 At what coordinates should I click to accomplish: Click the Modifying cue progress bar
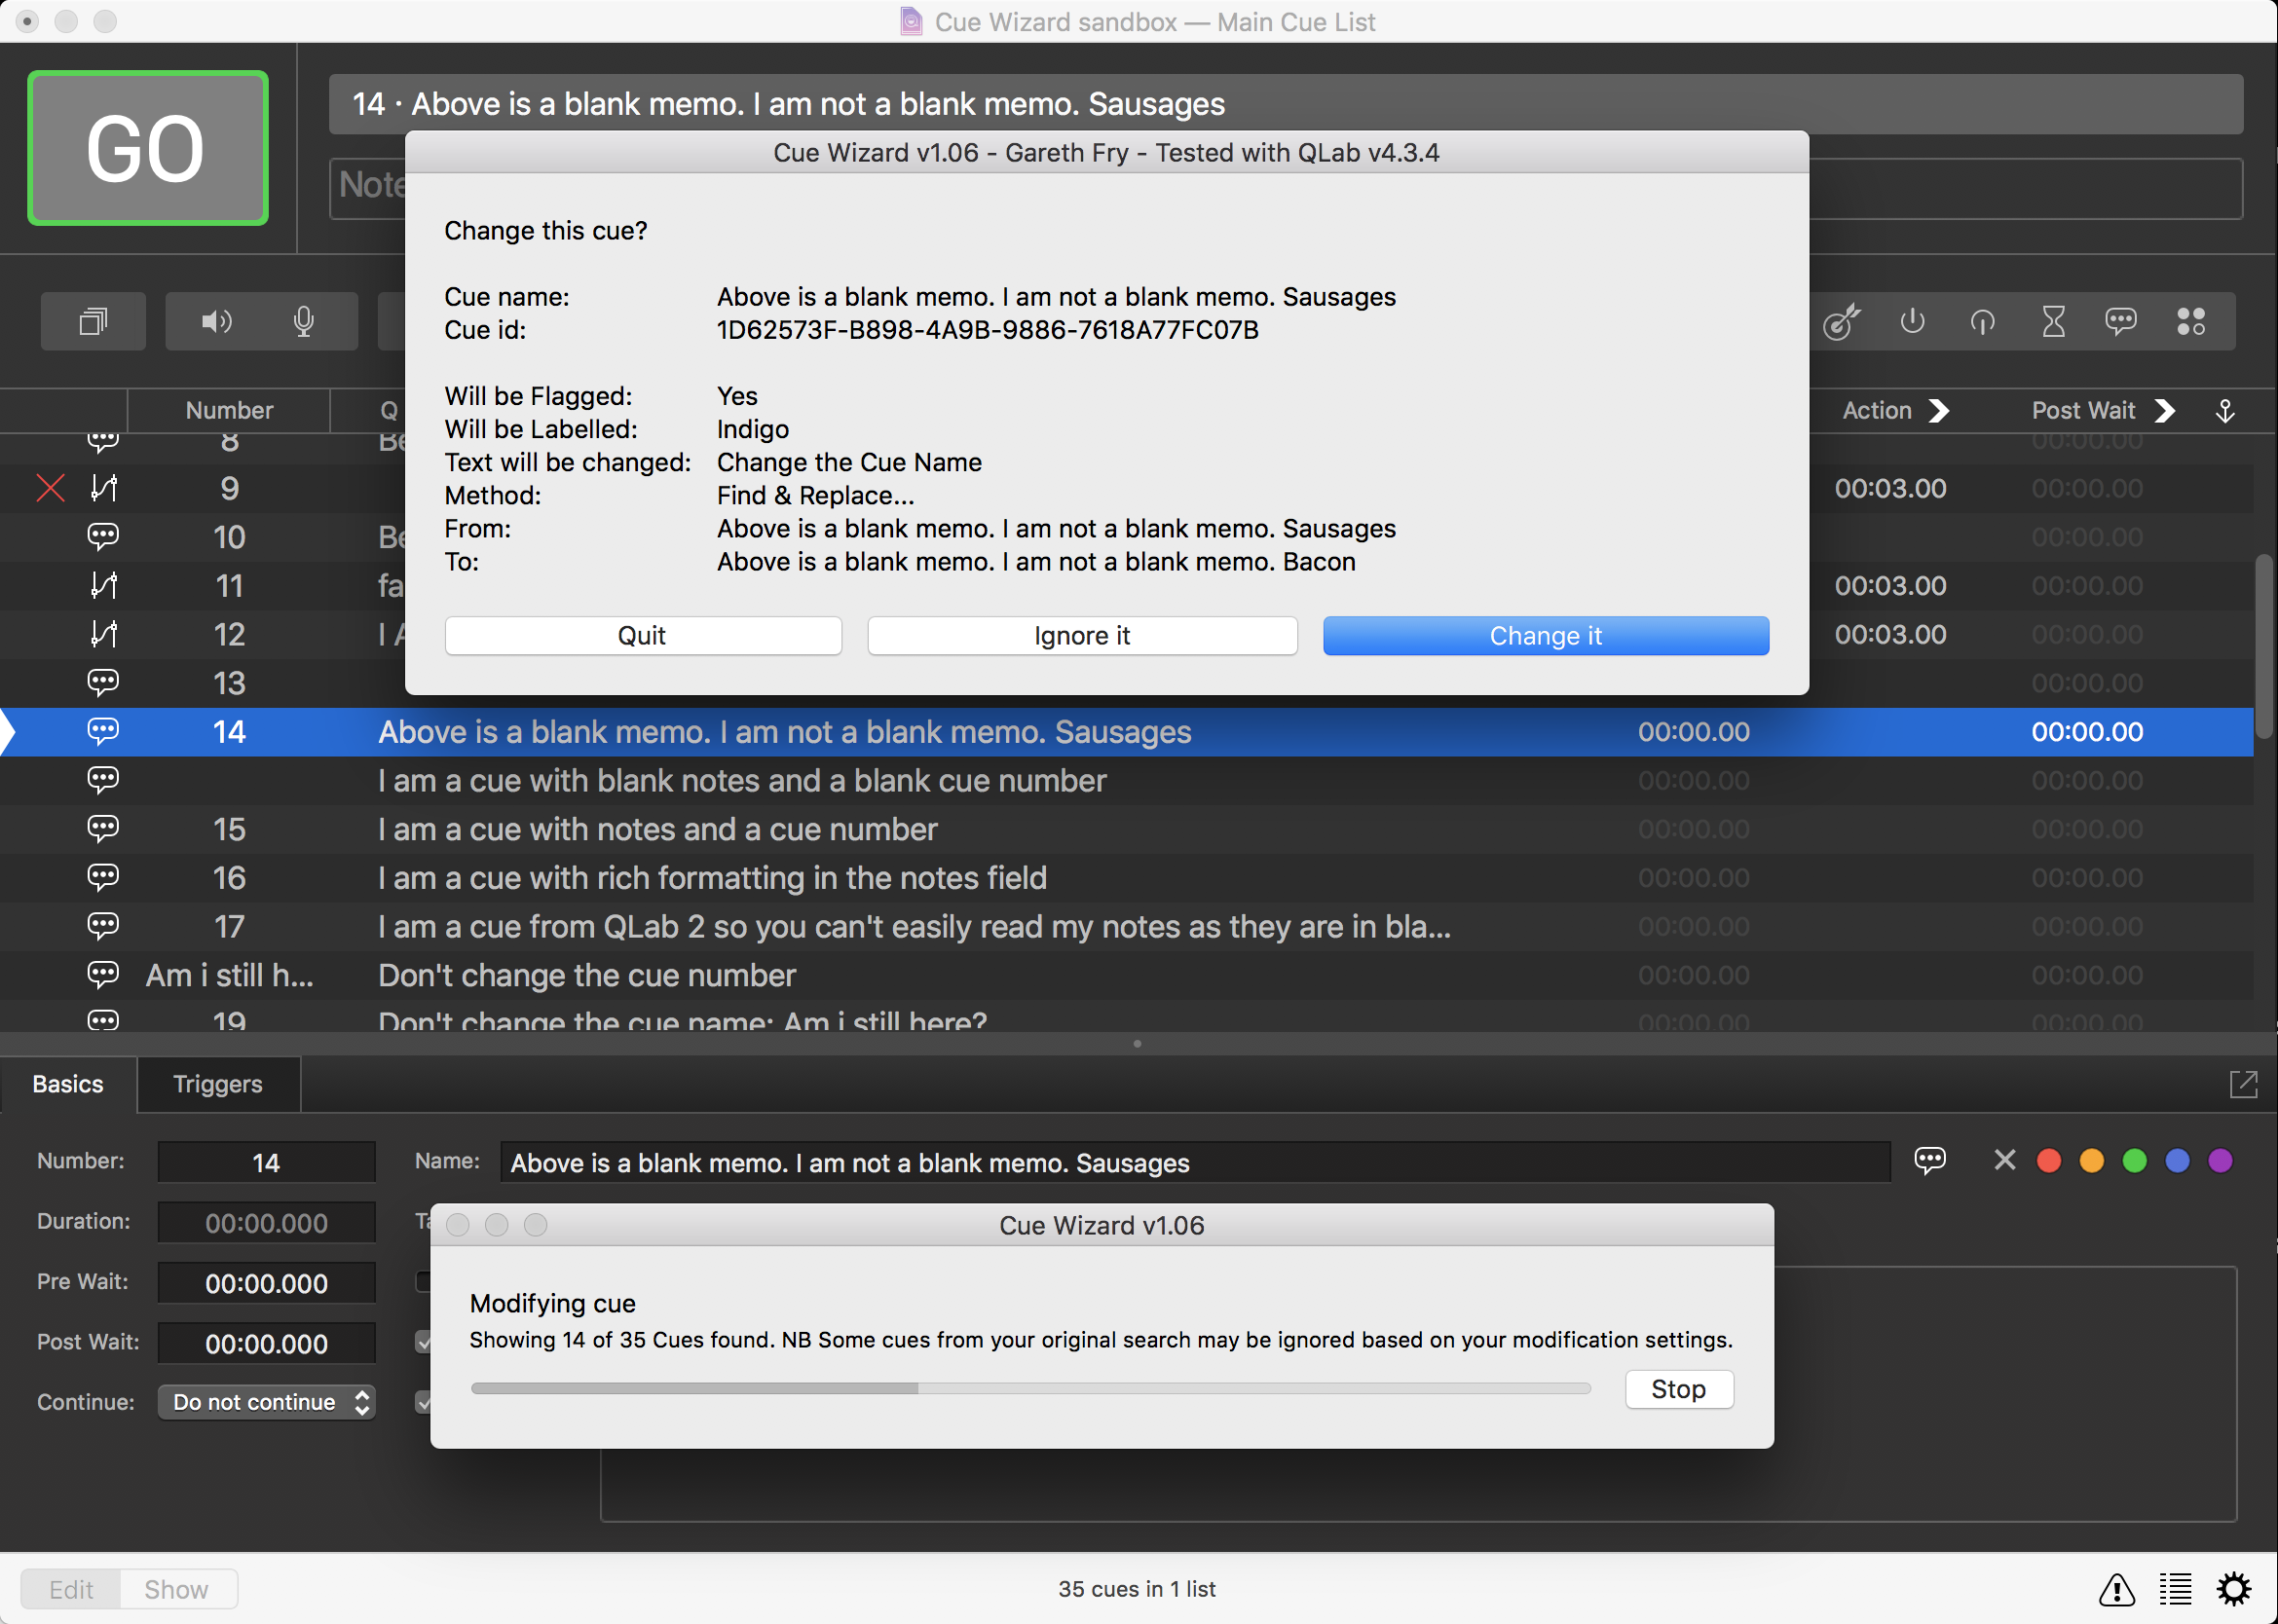point(1030,1388)
